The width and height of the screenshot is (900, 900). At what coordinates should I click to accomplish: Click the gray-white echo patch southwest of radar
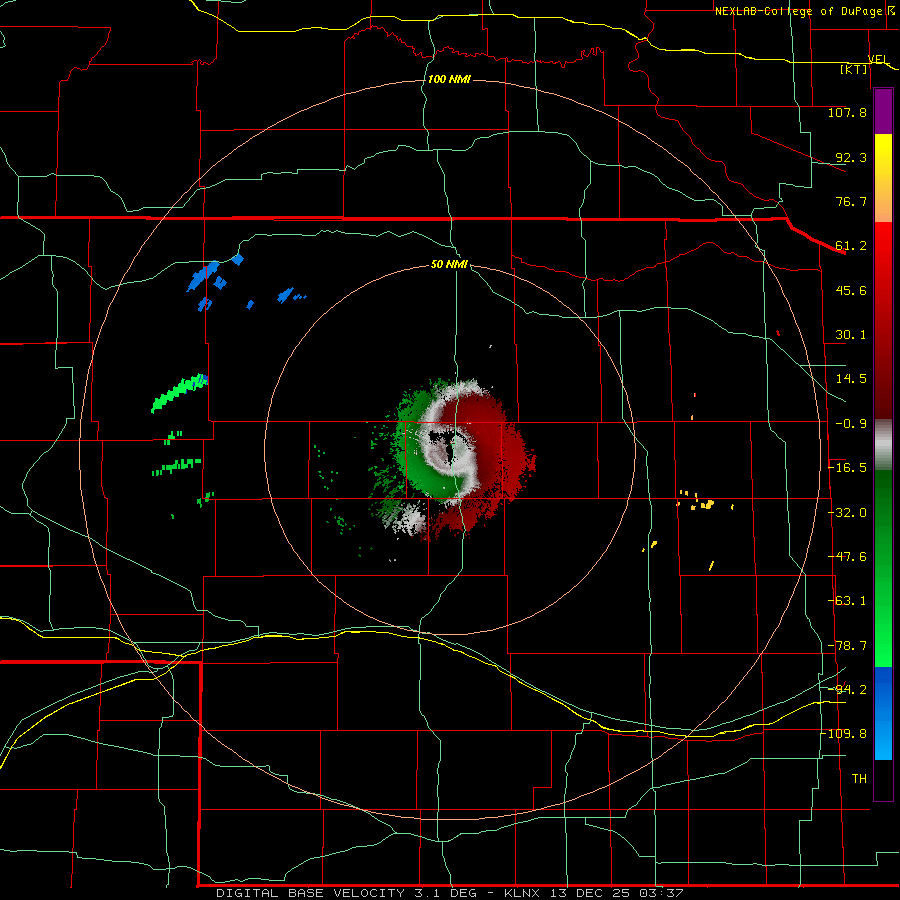click(410, 518)
